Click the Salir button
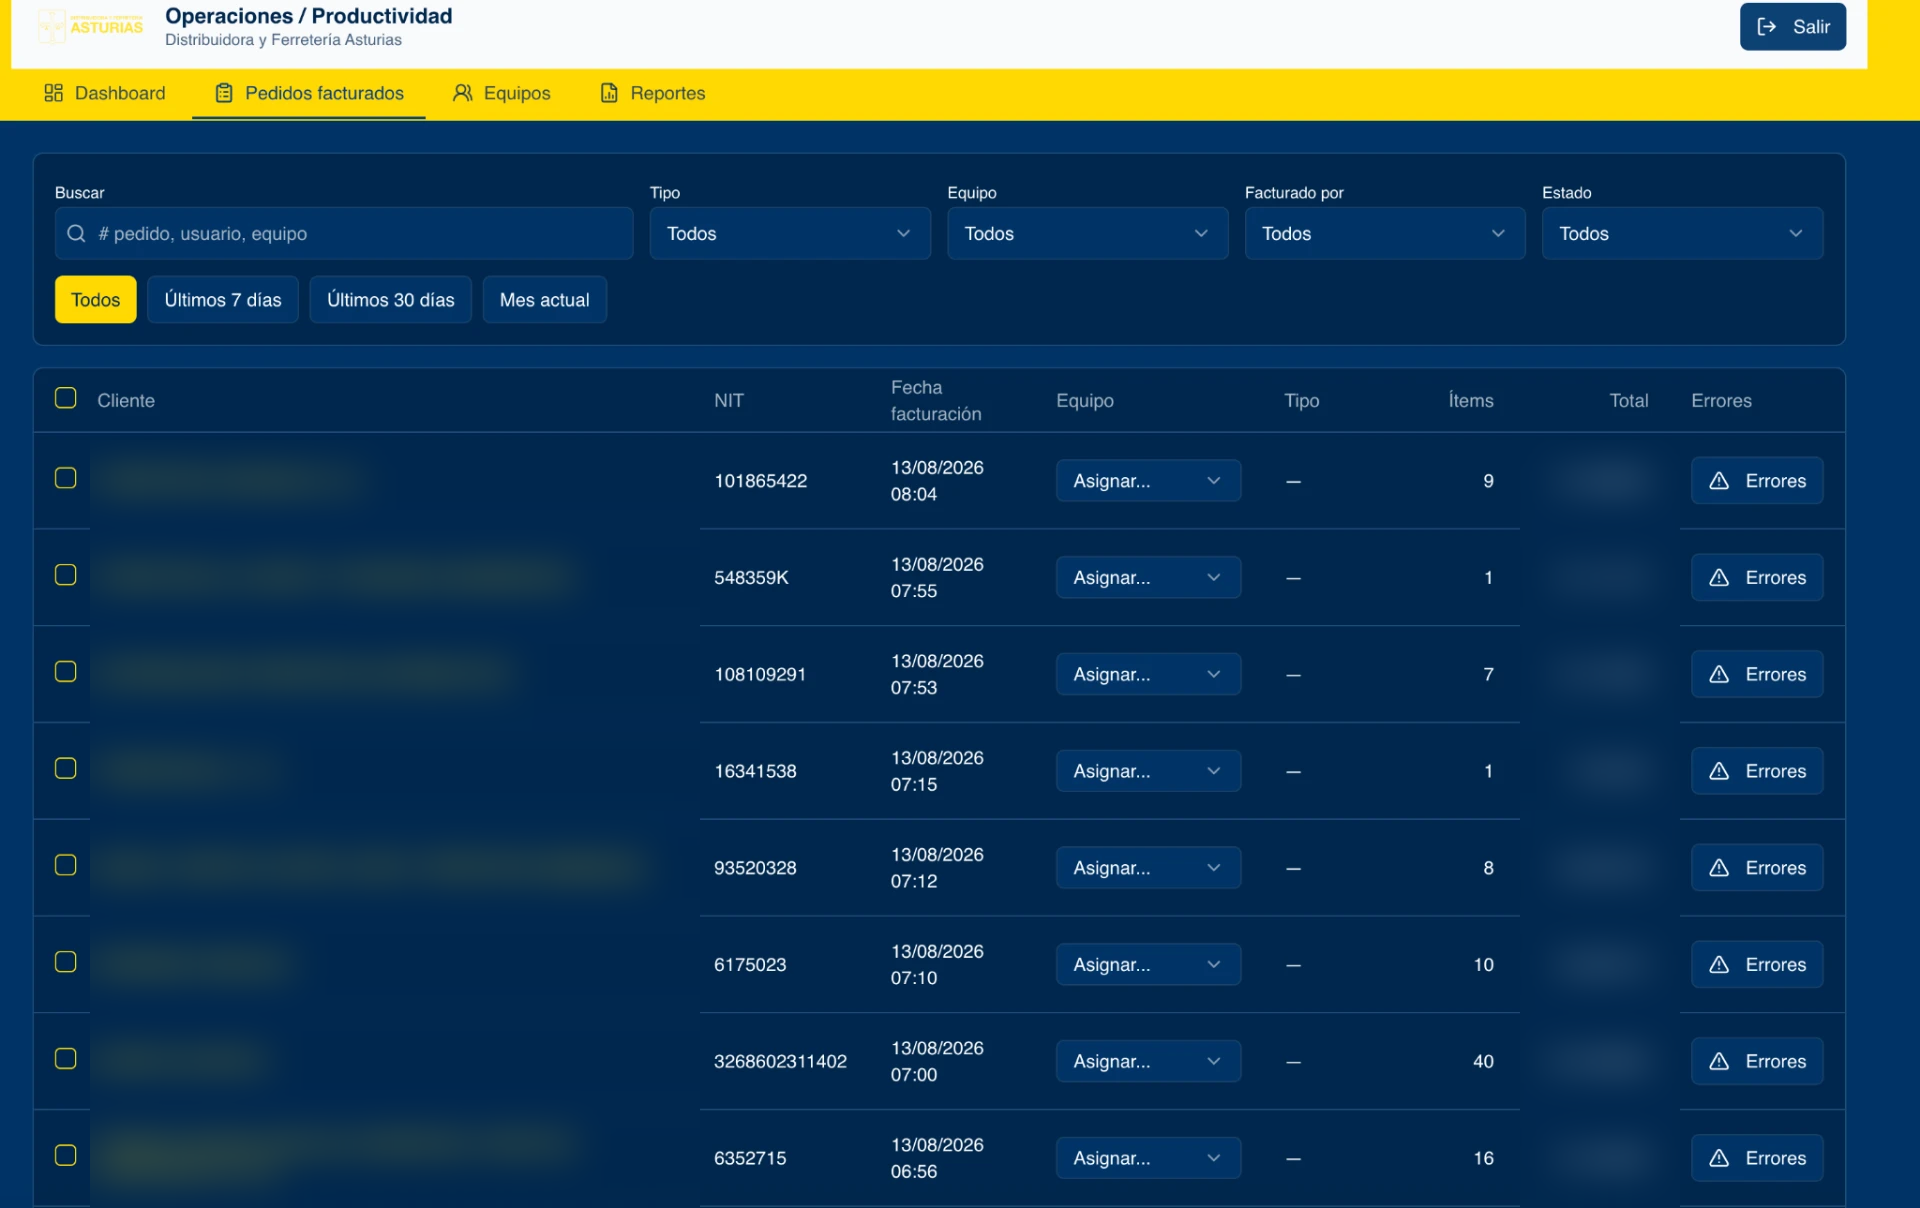The image size is (1920, 1208). (1793, 27)
